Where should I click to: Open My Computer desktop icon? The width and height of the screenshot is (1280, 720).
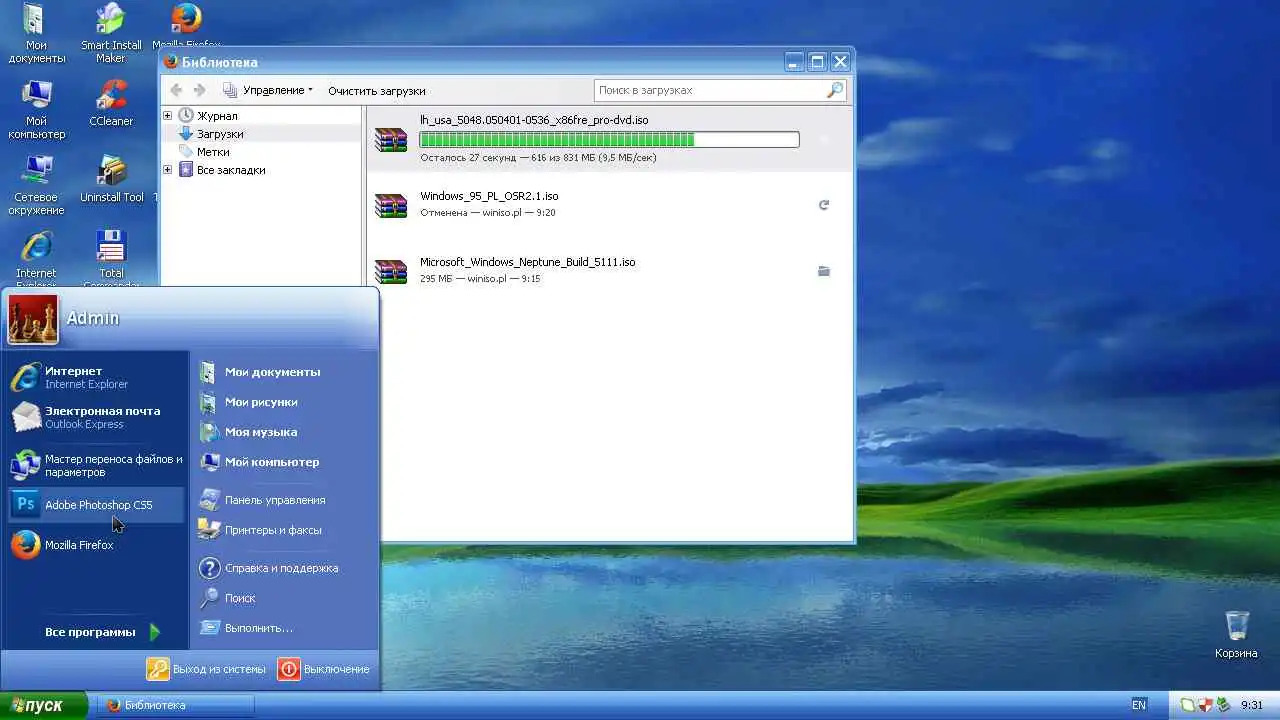tap(37, 110)
